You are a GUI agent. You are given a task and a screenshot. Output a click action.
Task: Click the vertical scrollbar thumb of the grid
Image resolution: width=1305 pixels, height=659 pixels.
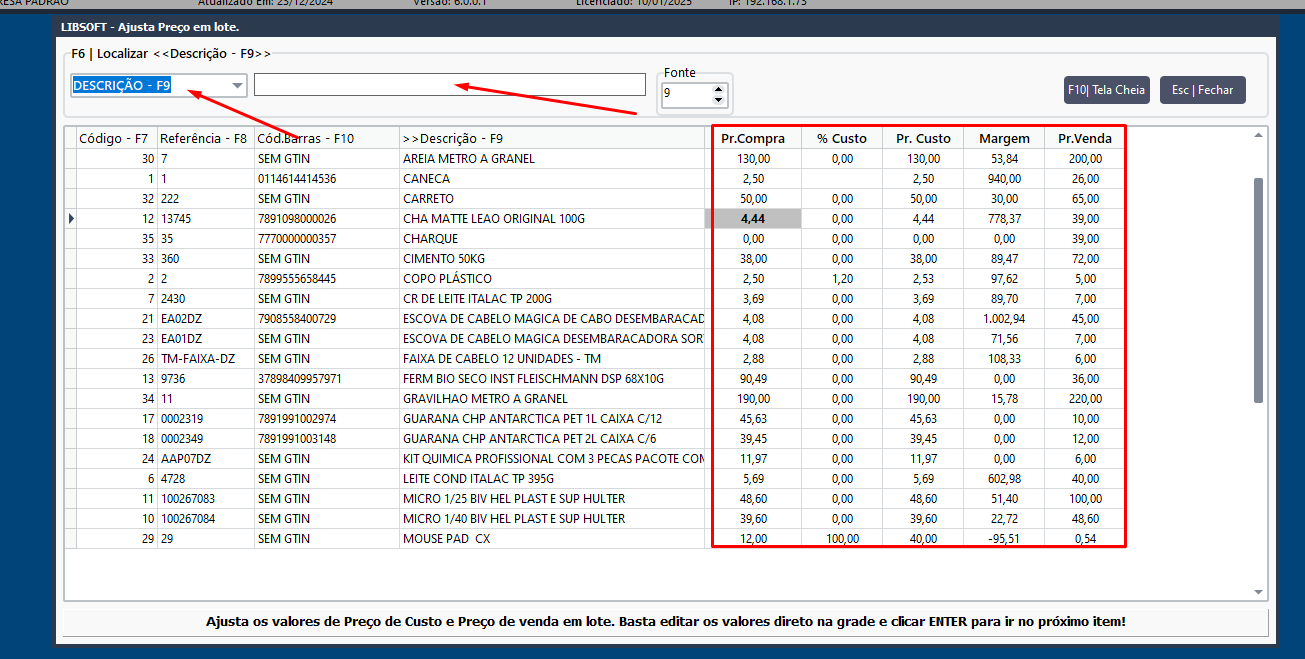pos(1258,290)
